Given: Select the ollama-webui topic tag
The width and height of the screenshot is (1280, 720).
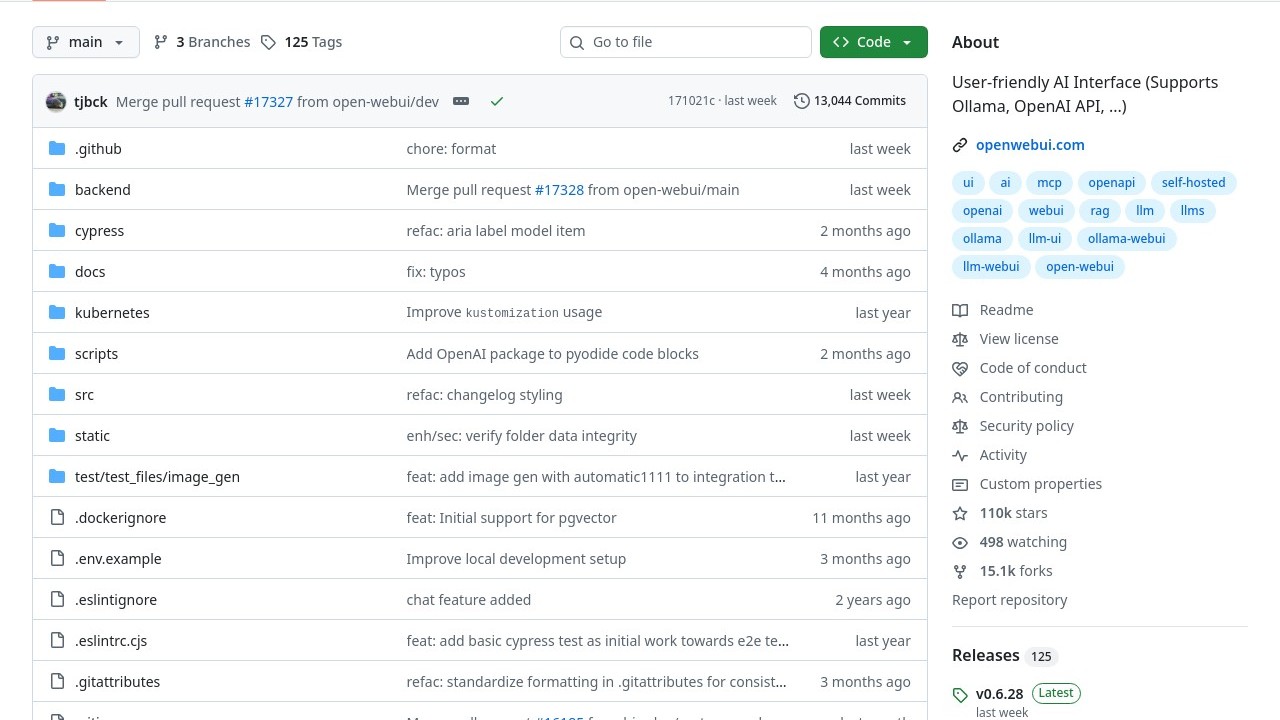Looking at the screenshot, I should 1126,239.
